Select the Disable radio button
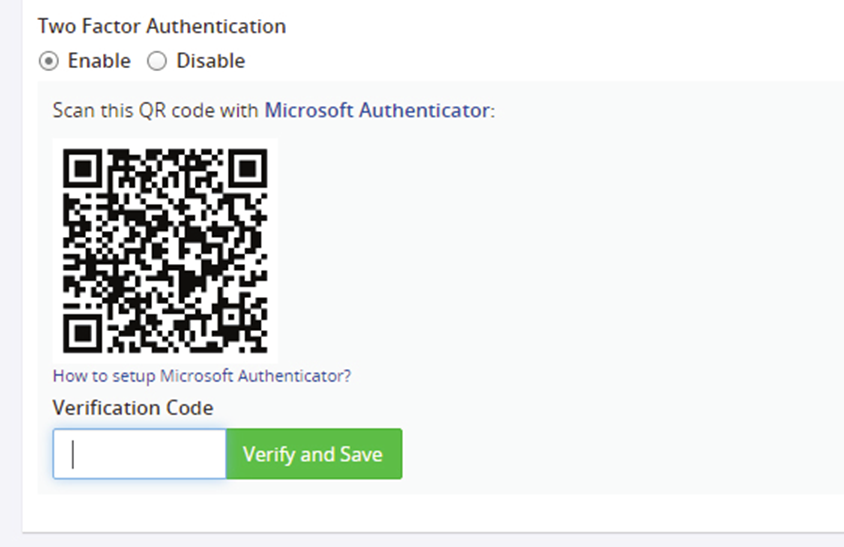 coord(157,61)
